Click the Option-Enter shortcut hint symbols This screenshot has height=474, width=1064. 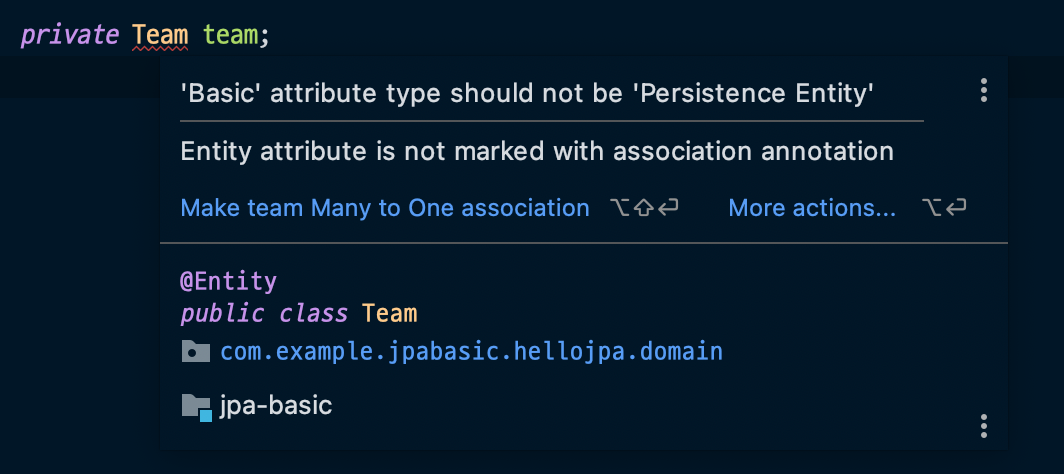tap(944, 208)
